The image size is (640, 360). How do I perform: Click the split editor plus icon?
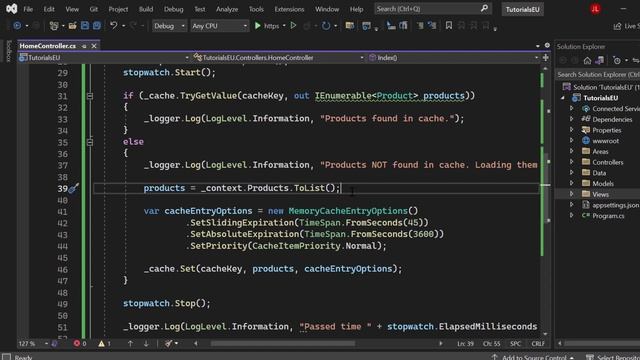tap(546, 58)
